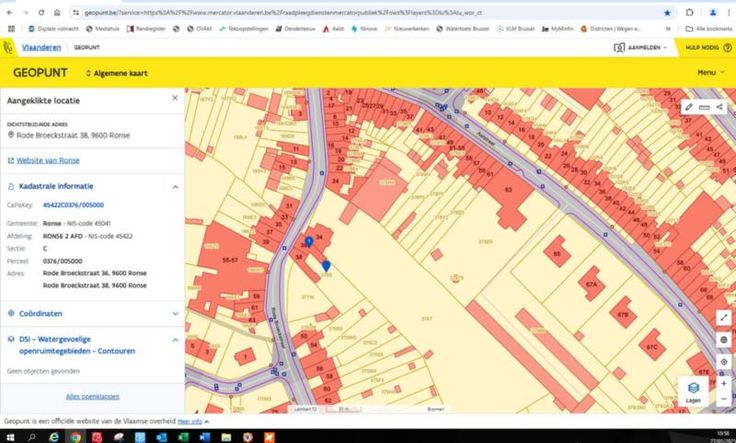Collapse the DSI Watergevoelige openruimtegebieden section
The height and width of the screenshot is (443, 736).
(176, 340)
